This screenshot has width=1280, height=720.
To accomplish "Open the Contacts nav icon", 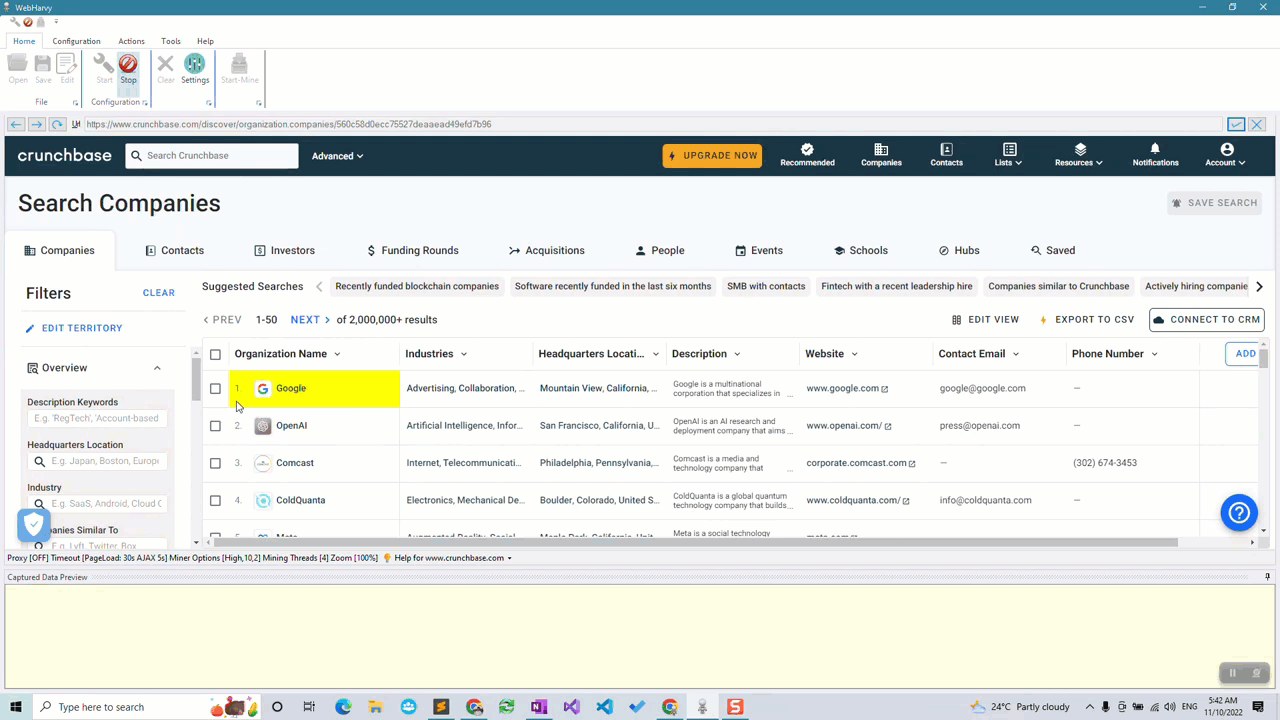I will [x=946, y=149].
